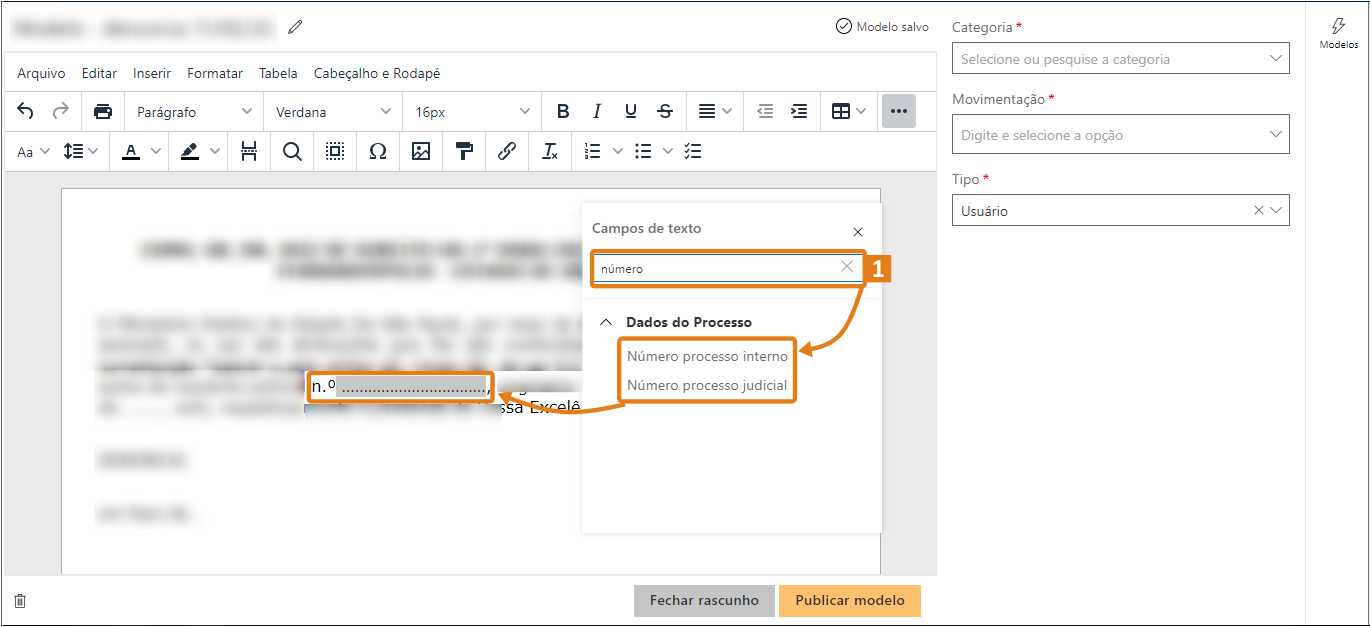
Task: Select the Insert image icon
Action: coord(421,151)
